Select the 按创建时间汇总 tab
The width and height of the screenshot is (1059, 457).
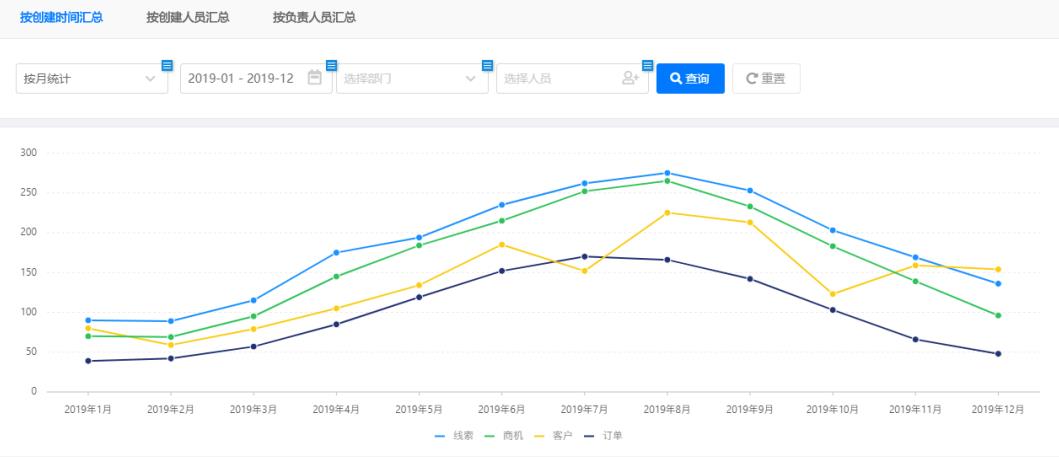(x=61, y=18)
